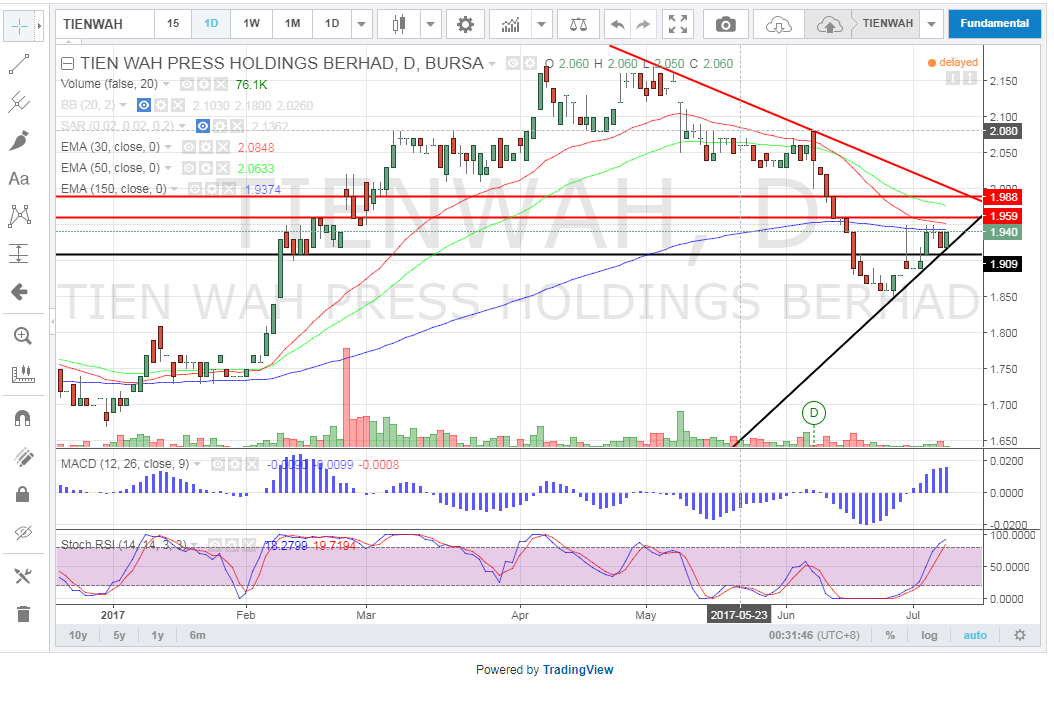The width and height of the screenshot is (1054, 716).
Task: Click the TIENWAH layout name button
Action: [x=887, y=24]
